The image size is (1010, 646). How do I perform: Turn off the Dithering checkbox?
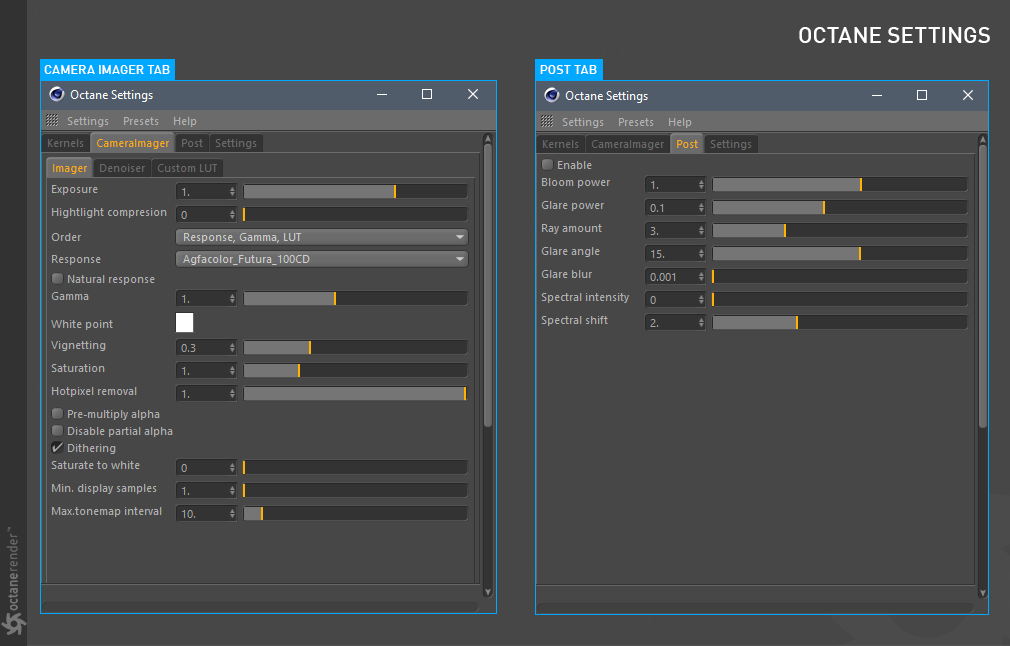pos(57,448)
